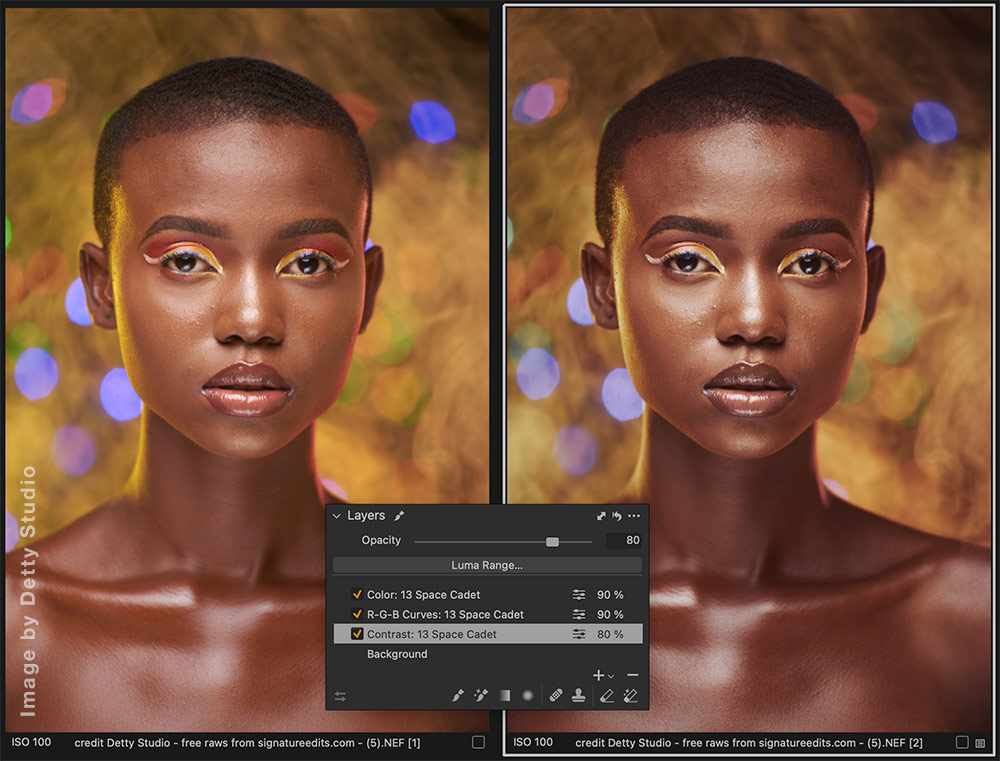
Task: Select the Background layer
Action: pyautogui.click(x=397, y=654)
